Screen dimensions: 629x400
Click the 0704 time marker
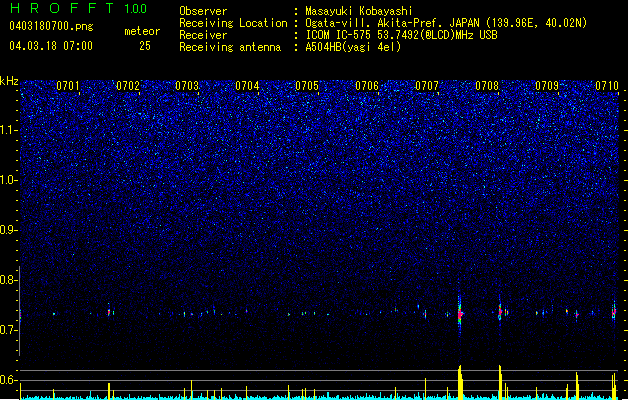(248, 86)
